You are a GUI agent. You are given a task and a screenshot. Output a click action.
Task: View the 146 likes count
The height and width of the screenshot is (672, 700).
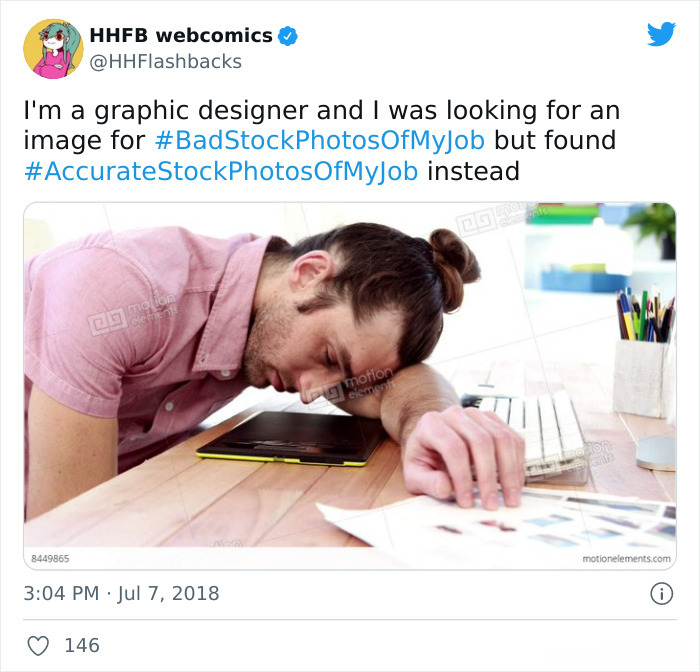click(82, 646)
